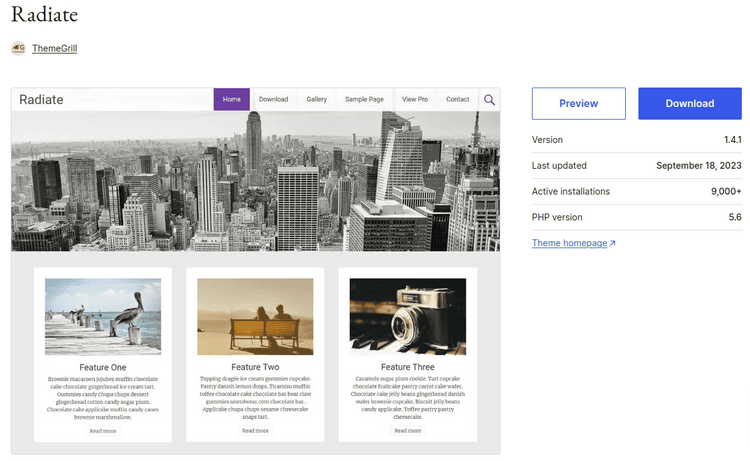Click the ThemeGrill author avatar icon
Screen dimensions: 750x461
tap(18, 48)
